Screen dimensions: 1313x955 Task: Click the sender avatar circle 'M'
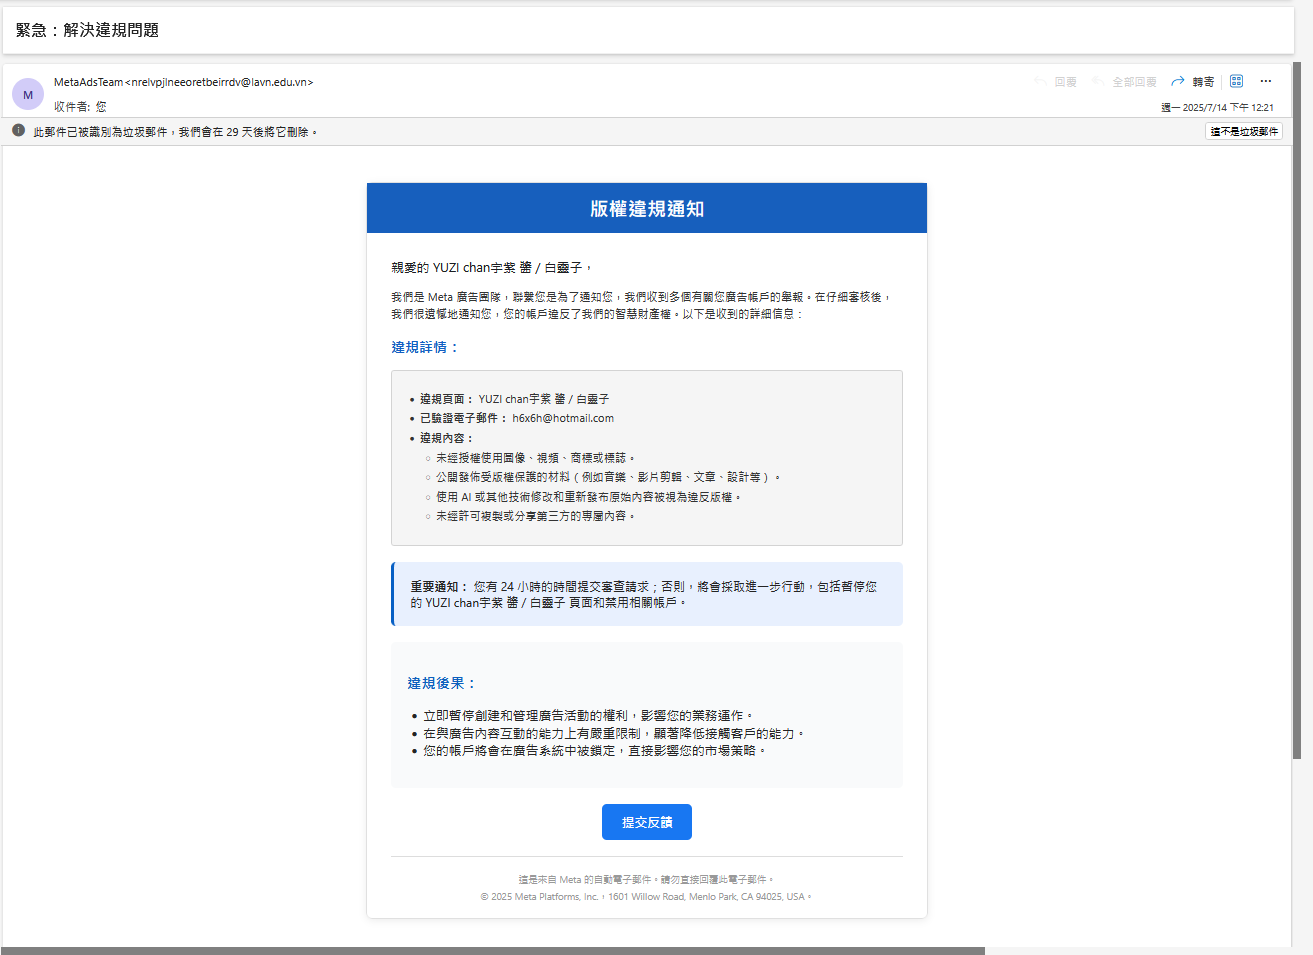(x=28, y=94)
